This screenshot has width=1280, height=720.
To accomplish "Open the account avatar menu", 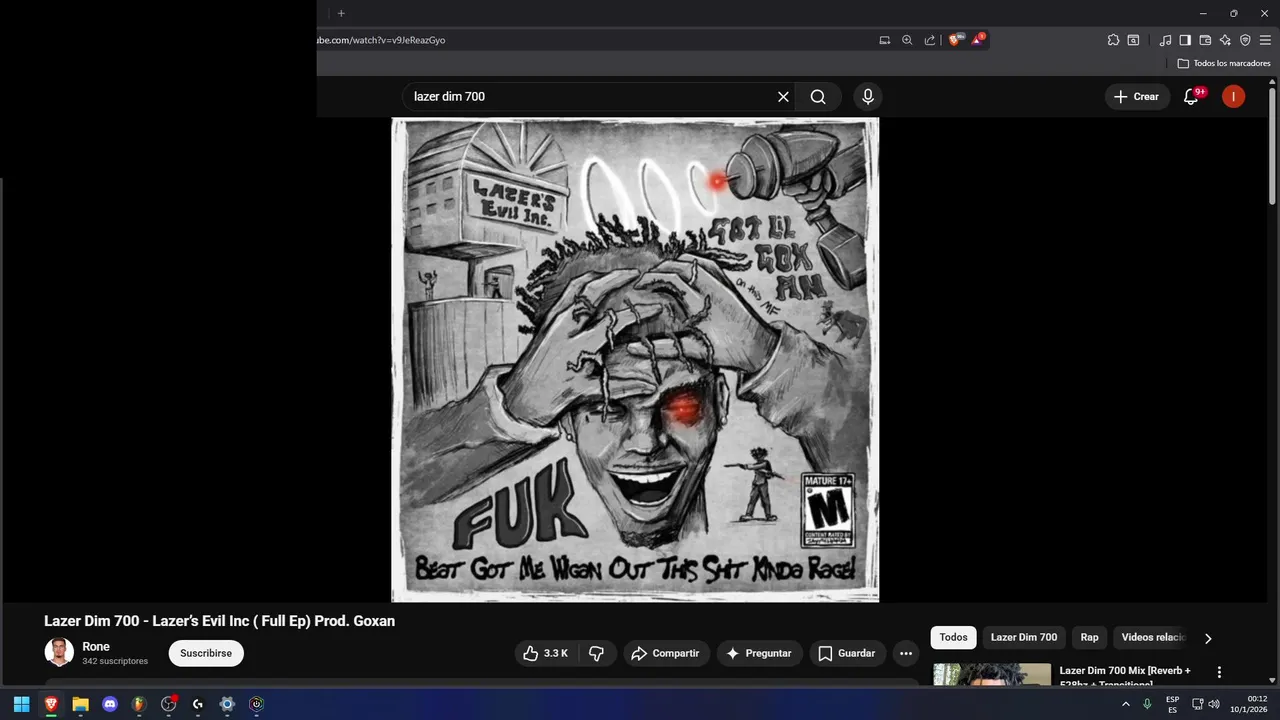I will tap(1234, 97).
